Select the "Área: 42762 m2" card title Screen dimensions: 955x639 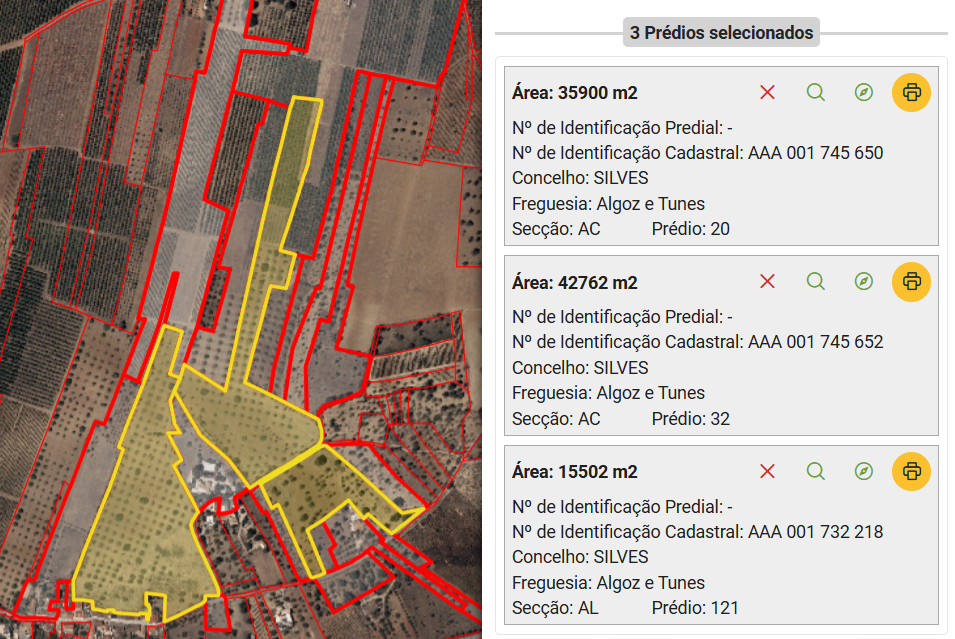click(x=574, y=282)
